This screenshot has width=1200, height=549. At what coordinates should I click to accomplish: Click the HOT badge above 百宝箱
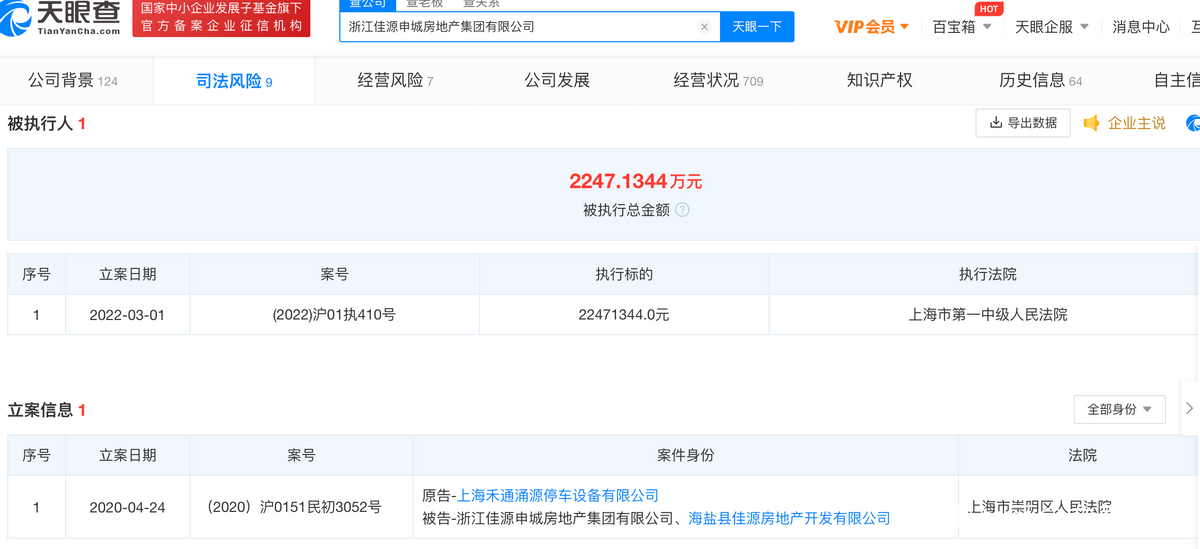[x=989, y=9]
